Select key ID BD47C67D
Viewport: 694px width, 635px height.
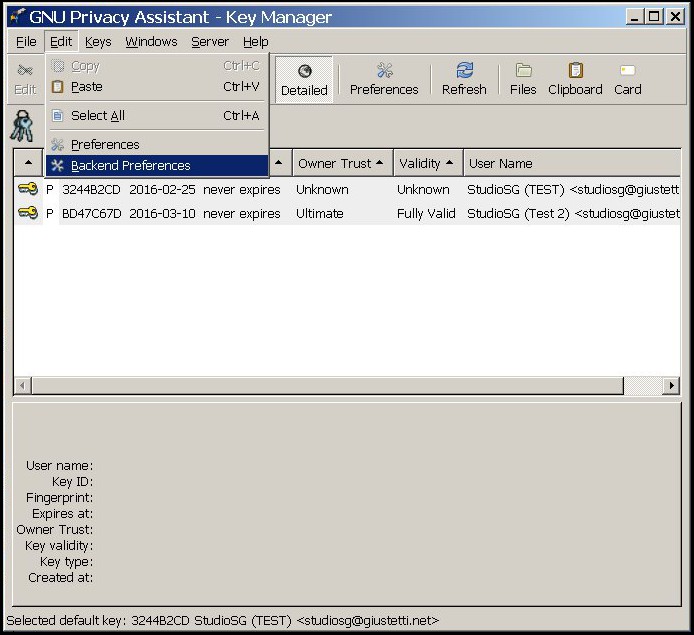click(91, 213)
